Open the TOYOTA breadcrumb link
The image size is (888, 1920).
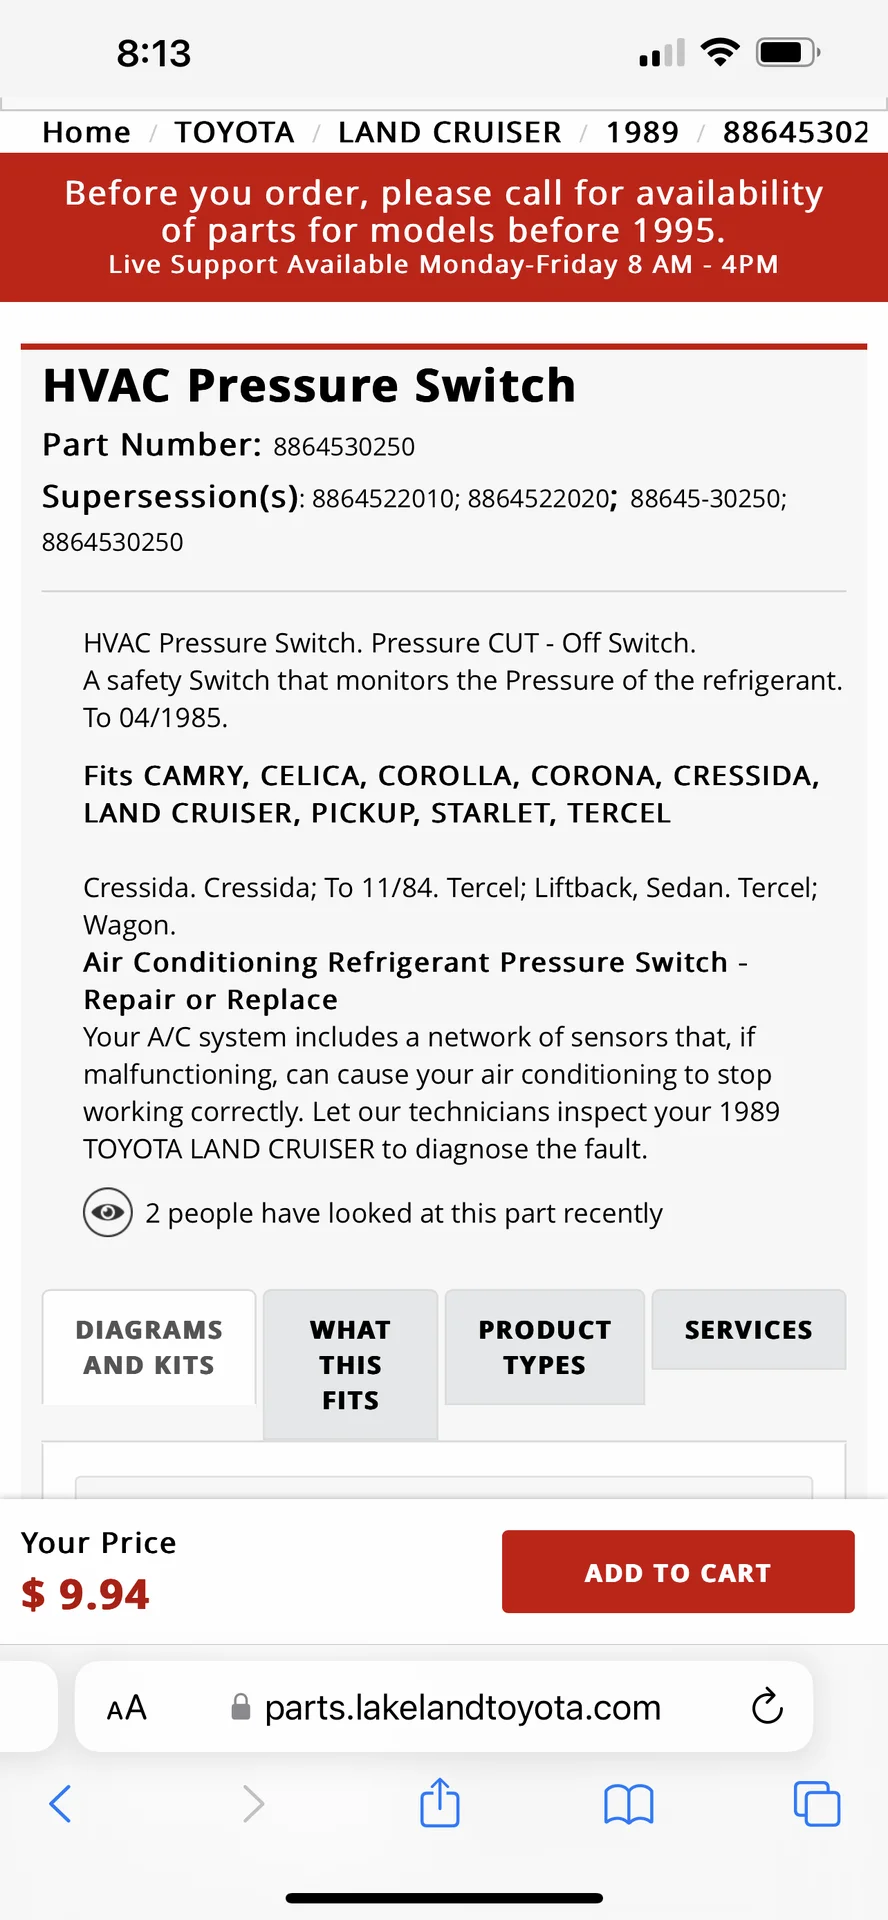234,132
